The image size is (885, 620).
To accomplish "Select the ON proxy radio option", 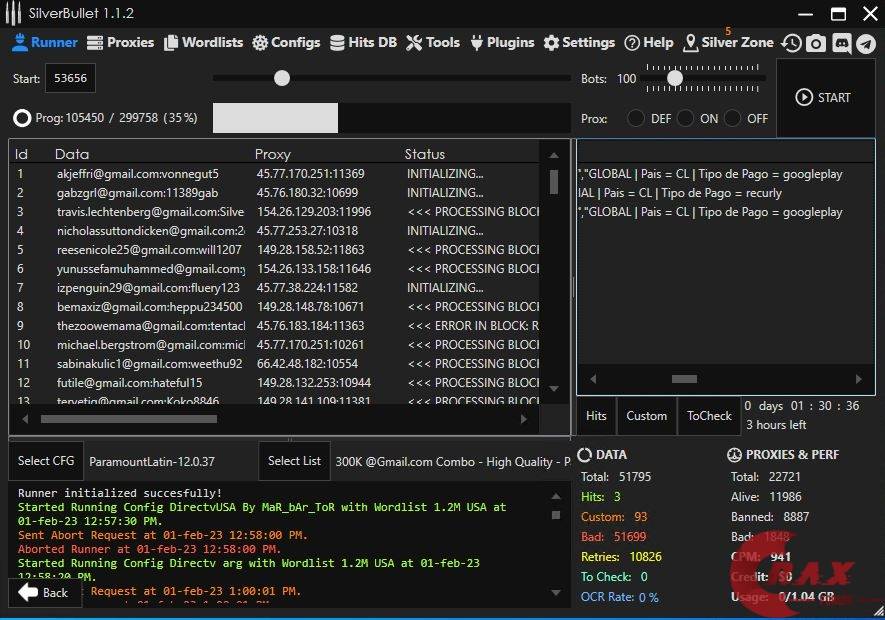I will (x=685, y=118).
